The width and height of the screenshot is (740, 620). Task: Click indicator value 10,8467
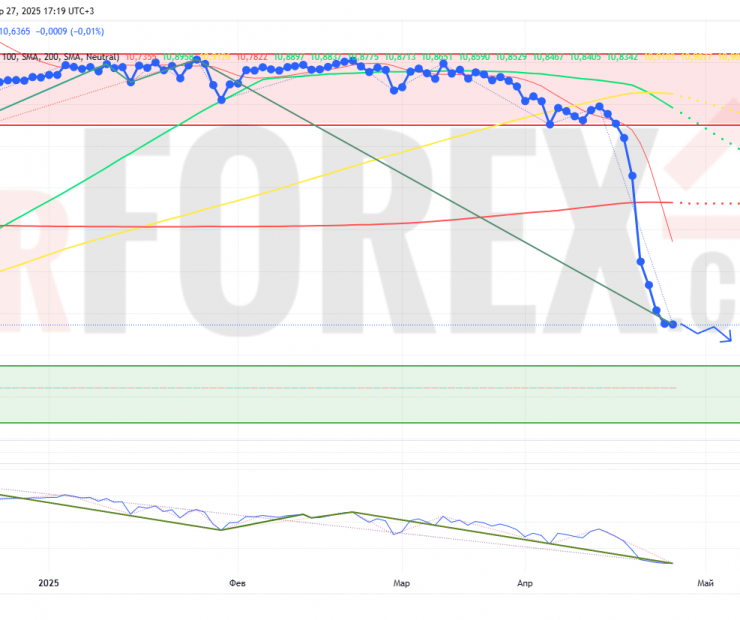coord(548,57)
